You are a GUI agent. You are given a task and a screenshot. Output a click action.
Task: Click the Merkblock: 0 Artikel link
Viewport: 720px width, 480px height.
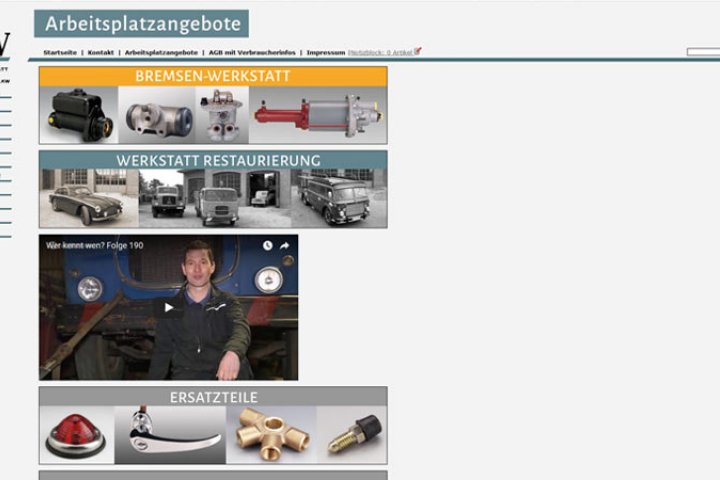[x=380, y=52]
